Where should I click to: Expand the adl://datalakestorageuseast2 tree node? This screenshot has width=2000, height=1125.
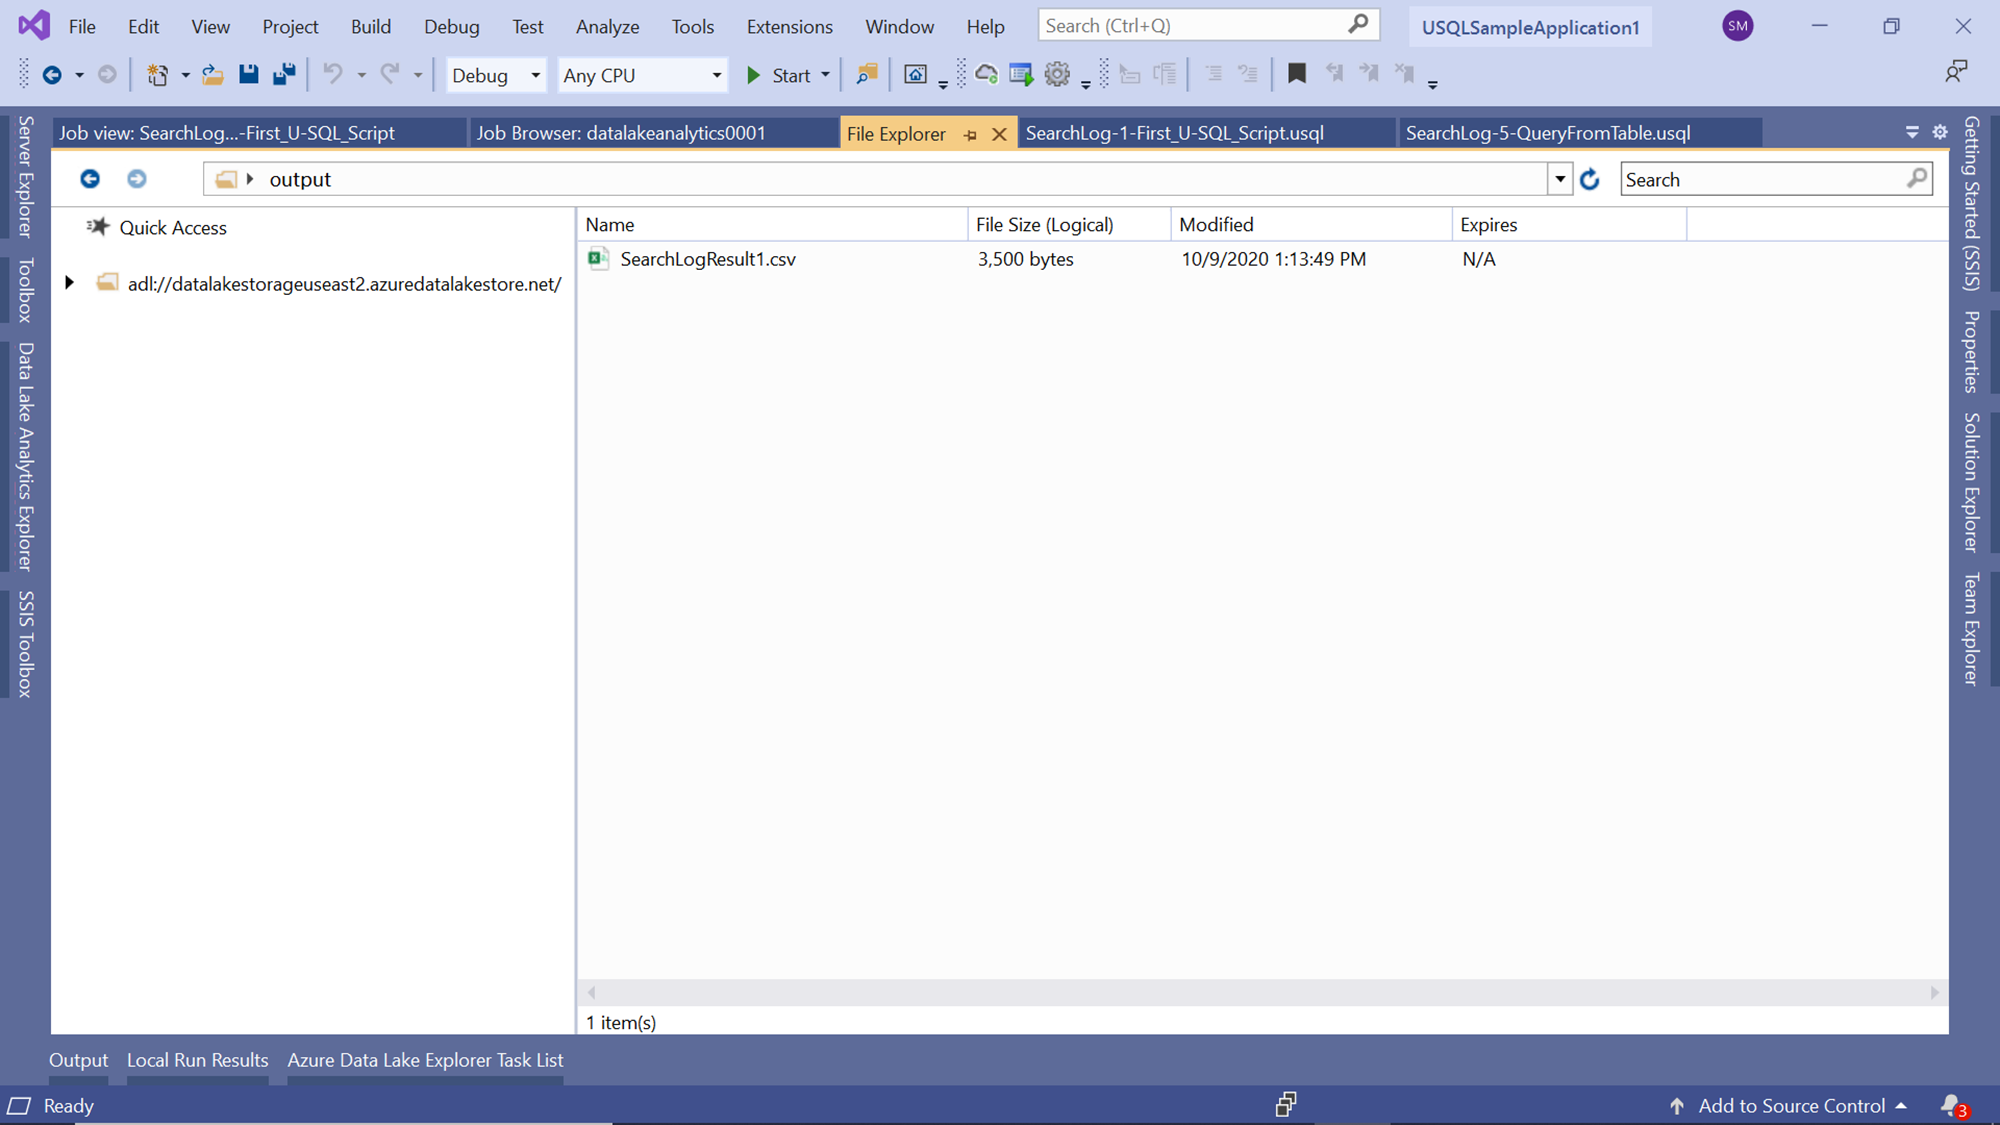[x=69, y=283]
